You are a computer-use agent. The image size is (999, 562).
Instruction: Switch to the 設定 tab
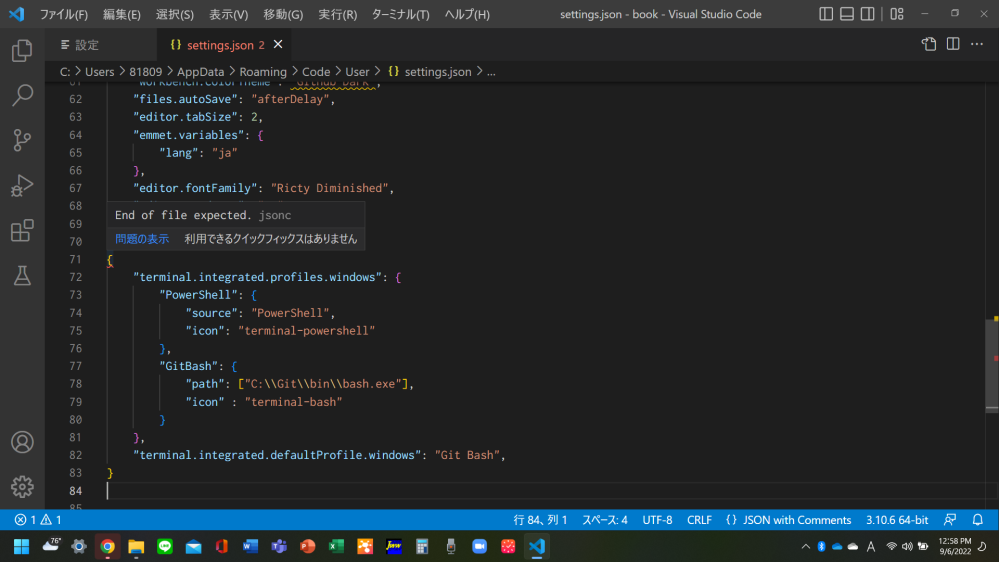coord(87,45)
